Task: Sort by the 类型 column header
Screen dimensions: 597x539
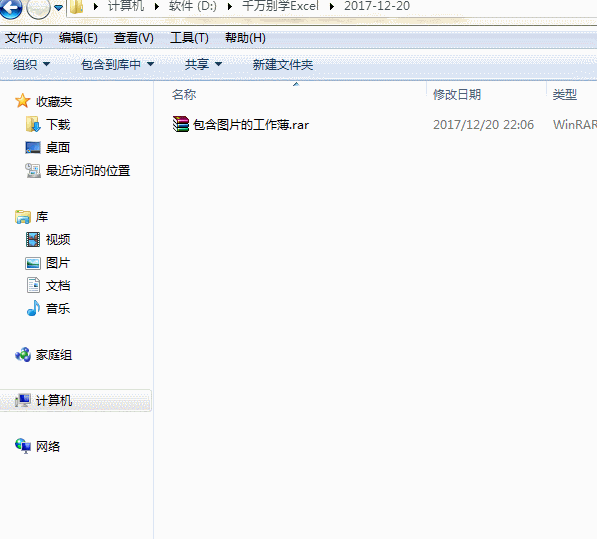Action: point(565,94)
